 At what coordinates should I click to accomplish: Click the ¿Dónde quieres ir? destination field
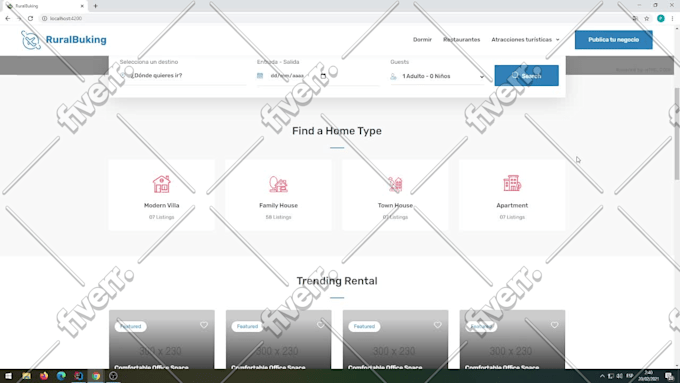click(184, 75)
